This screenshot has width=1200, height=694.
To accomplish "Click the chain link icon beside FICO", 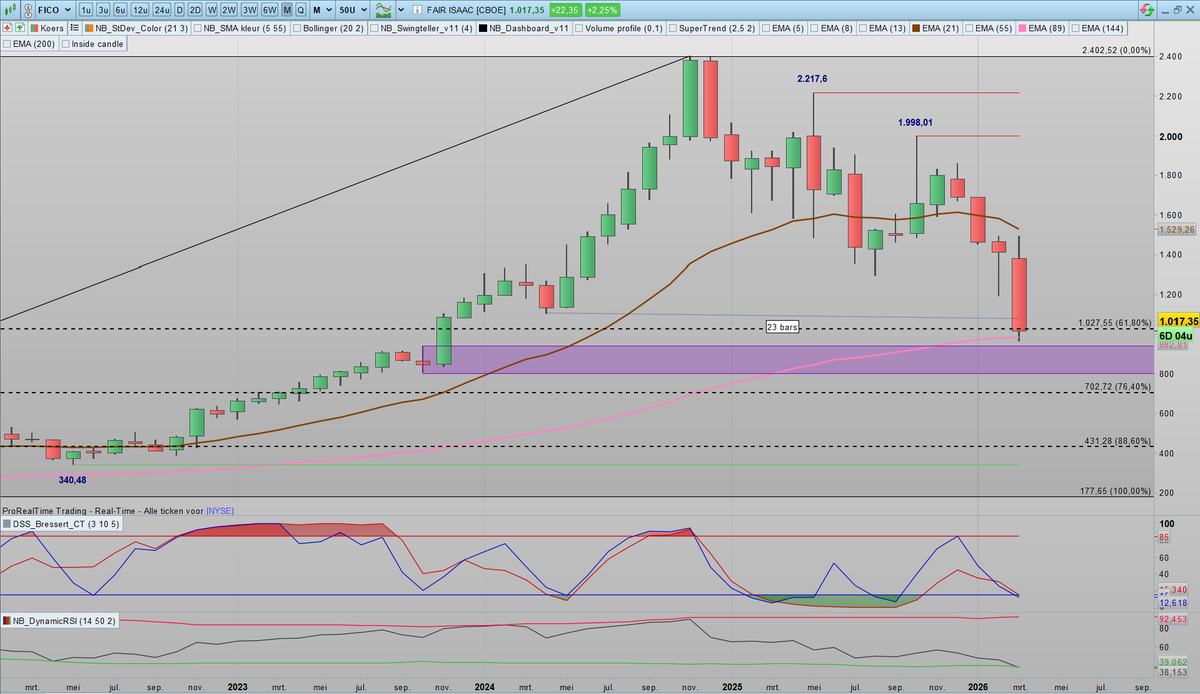I will click(28, 9).
